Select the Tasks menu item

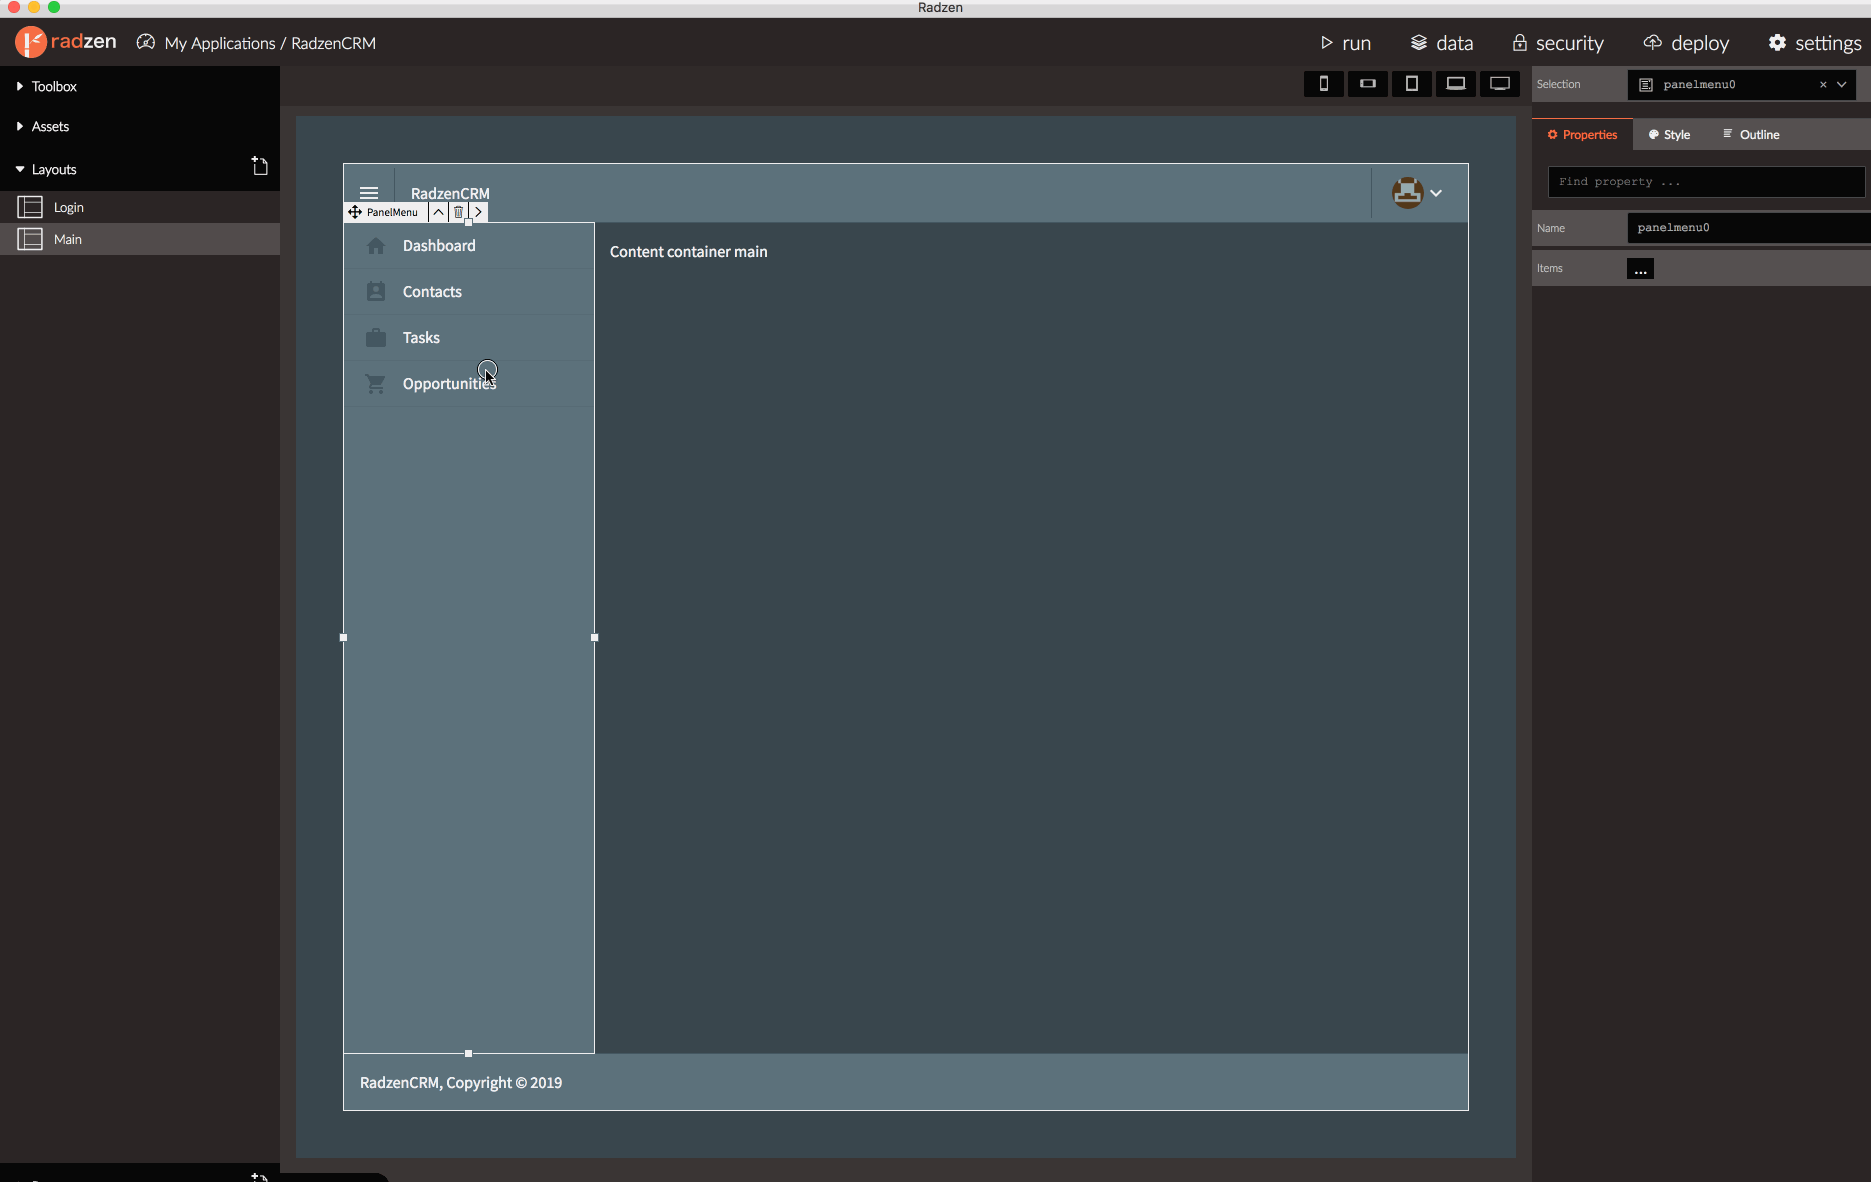click(x=469, y=338)
